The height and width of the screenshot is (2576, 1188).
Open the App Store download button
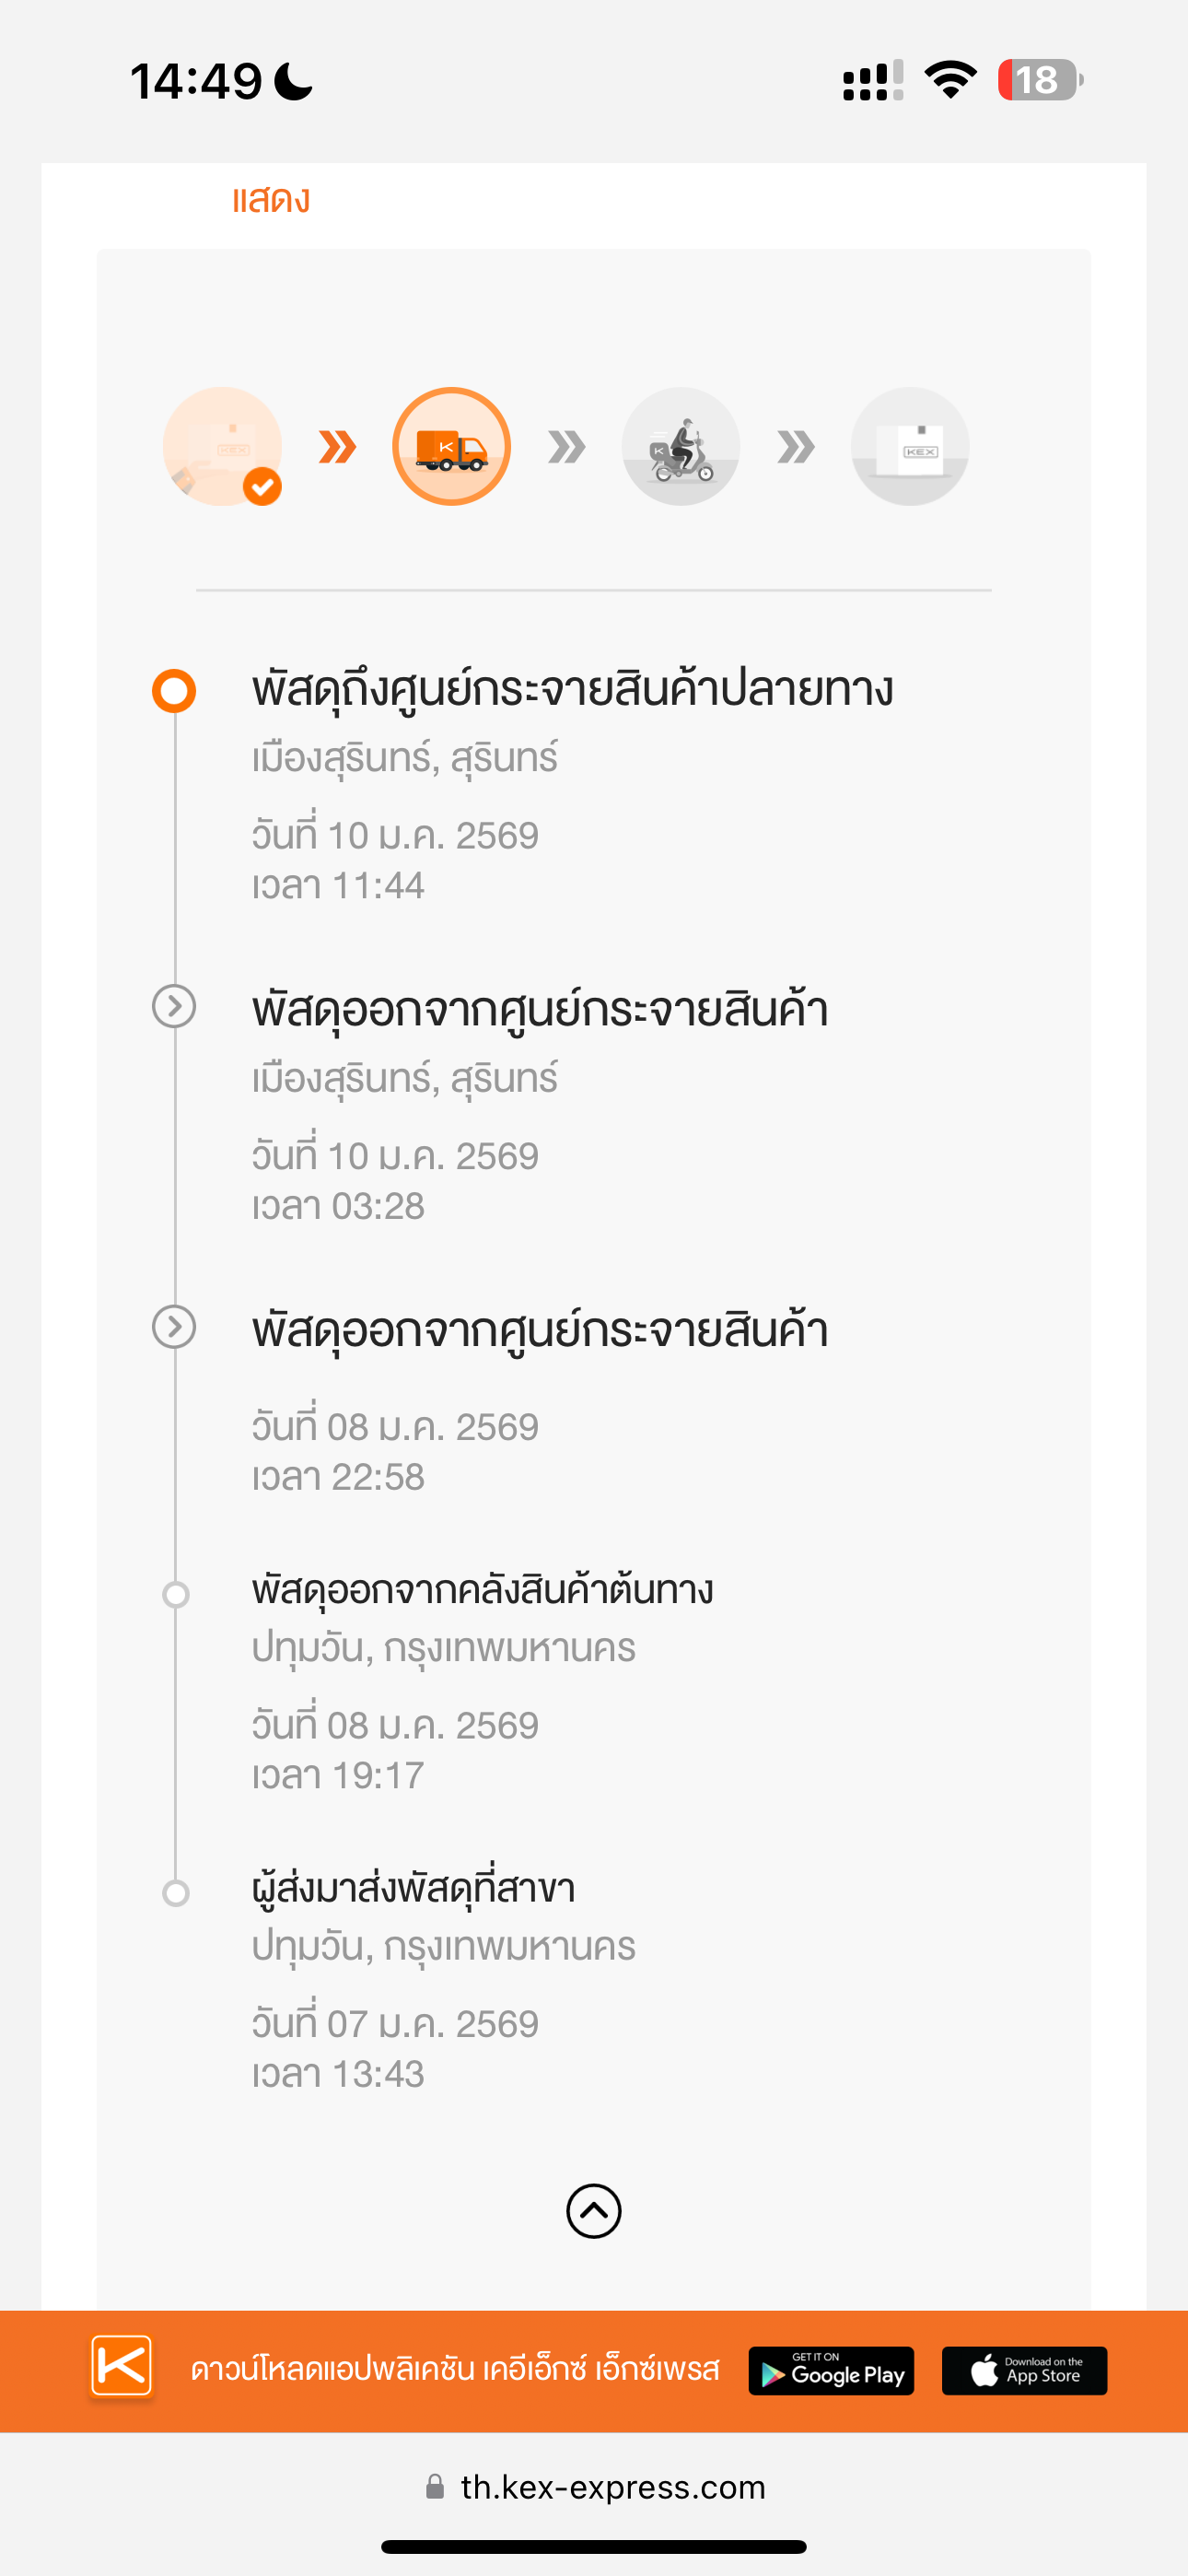[1024, 2370]
